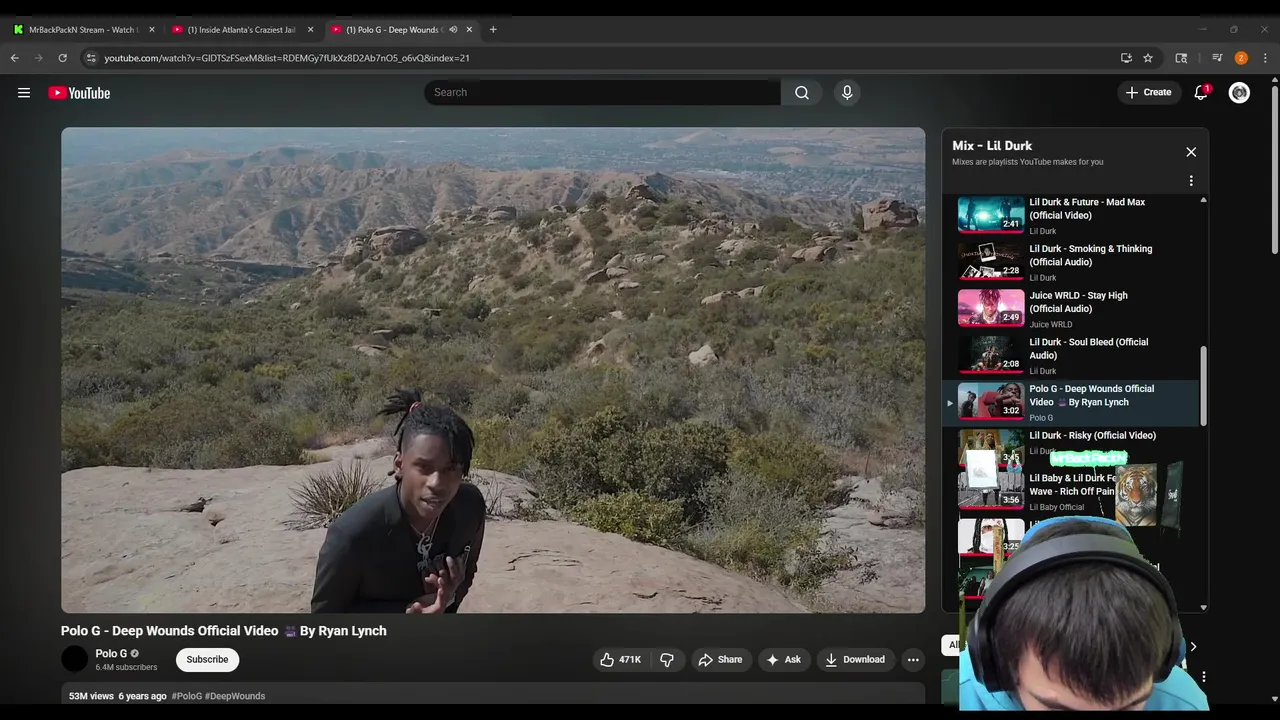The height and width of the screenshot is (720, 1280).
Task: Click the 53M views description text
Action: coord(91,696)
